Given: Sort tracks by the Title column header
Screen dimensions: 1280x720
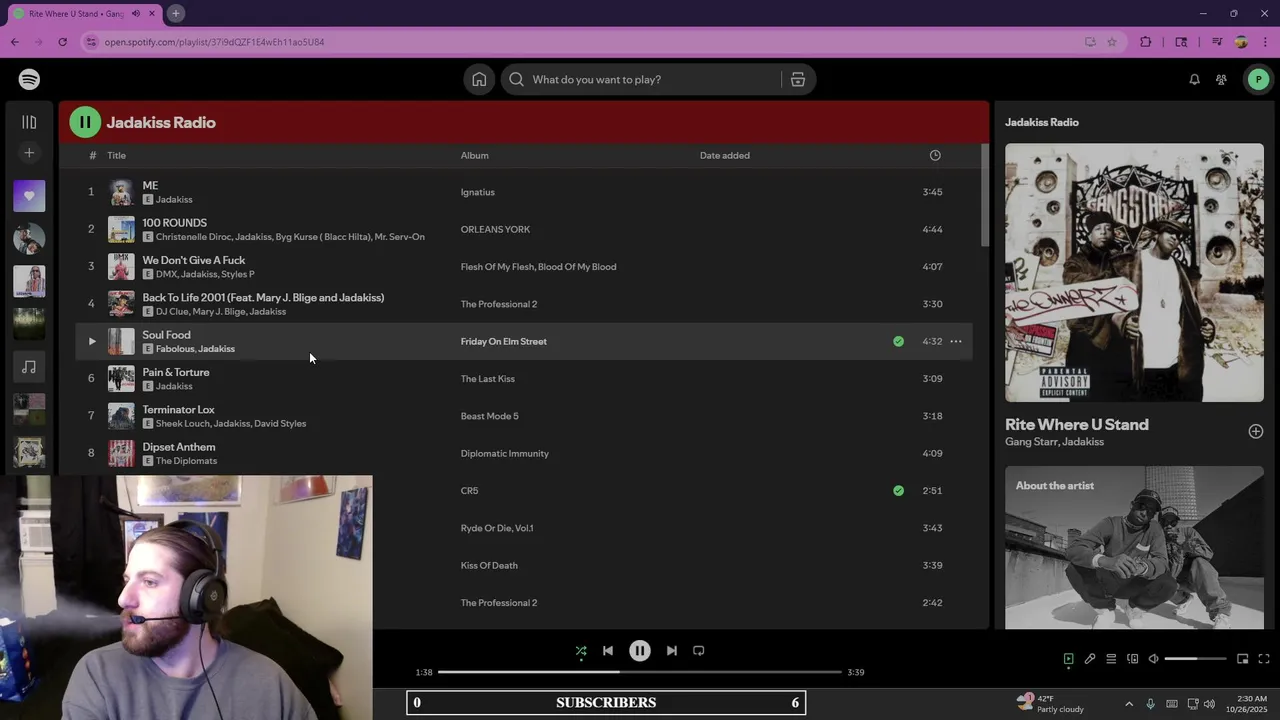Looking at the screenshot, I should pyautogui.click(x=116, y=155).
